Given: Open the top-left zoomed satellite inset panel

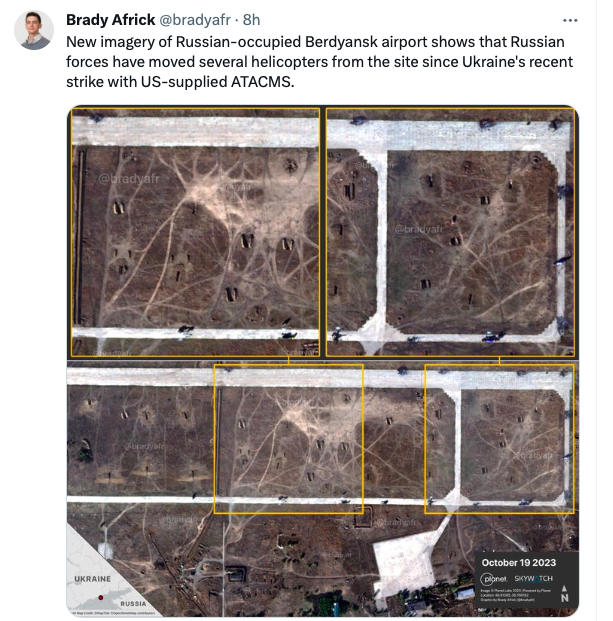Looking at the screenshot, I should [195, 232].
